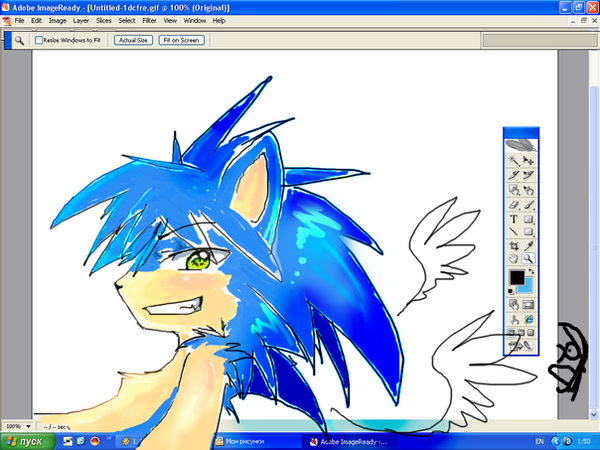Viewport: 600px width, 450px height.
Task: Click vertical scrollbar down arrow
Action: 594,414
